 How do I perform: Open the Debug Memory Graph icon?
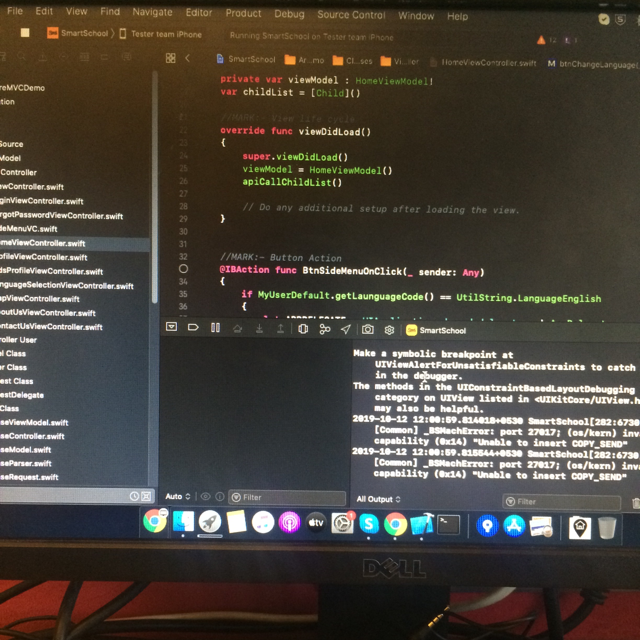325,329
